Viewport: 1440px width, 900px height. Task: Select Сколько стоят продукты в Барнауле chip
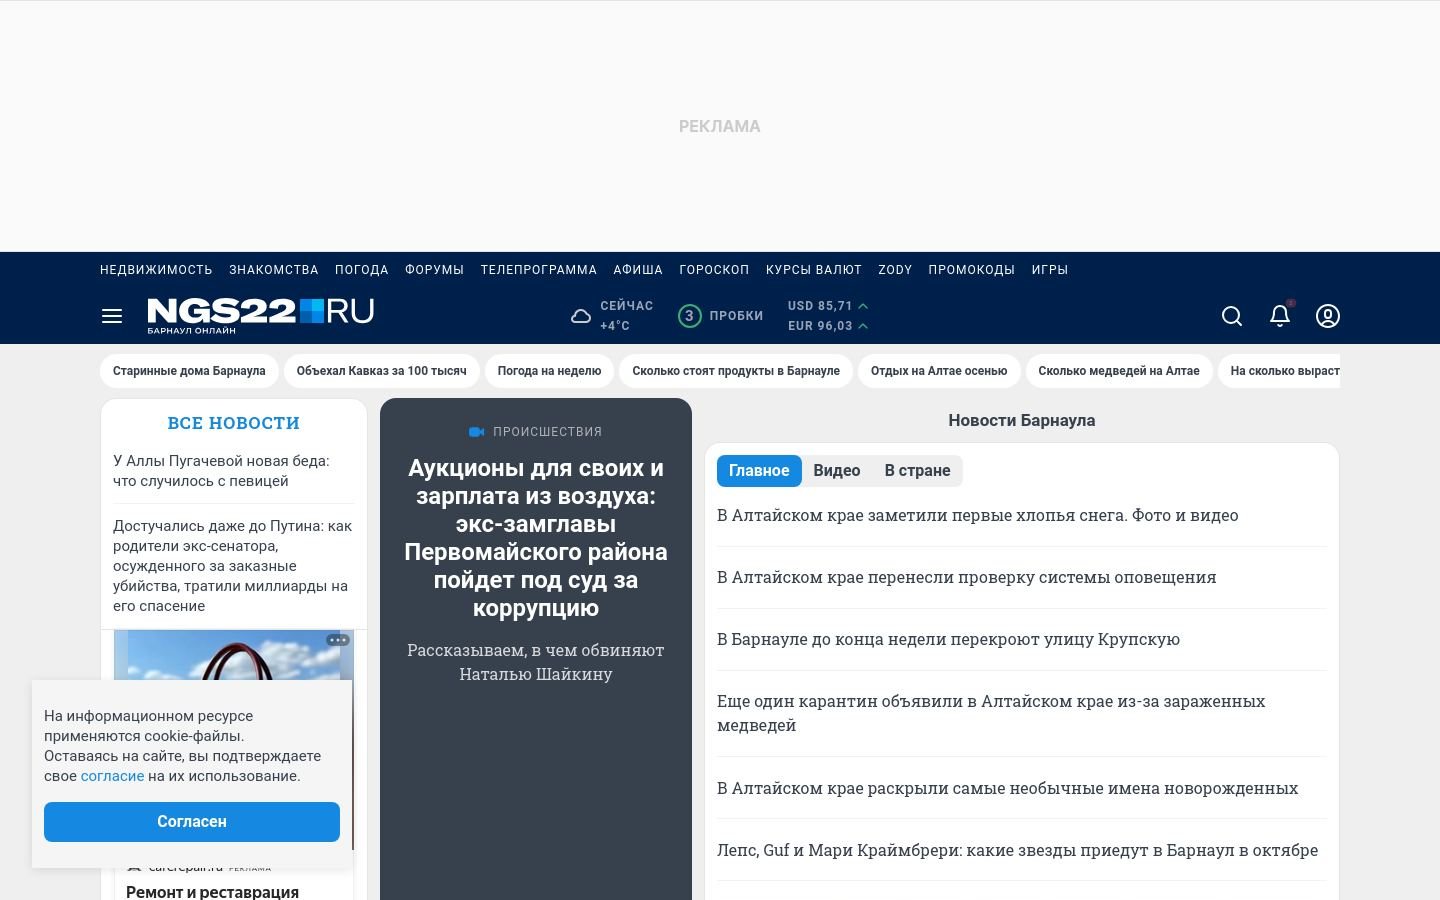tap(736, 371)
